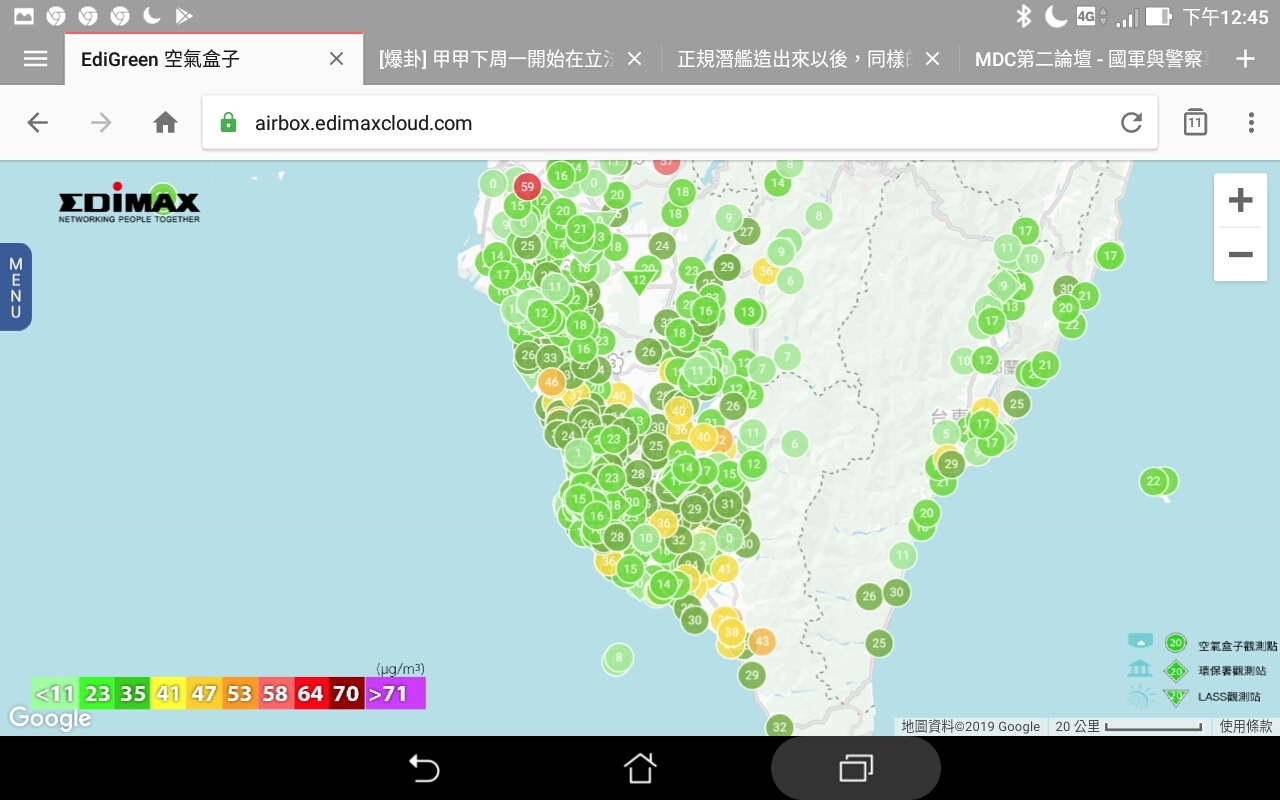Tap the Bluetooth status bar icon
The height and width of the screenshot is (800, 1280).
click(1023, 16)
